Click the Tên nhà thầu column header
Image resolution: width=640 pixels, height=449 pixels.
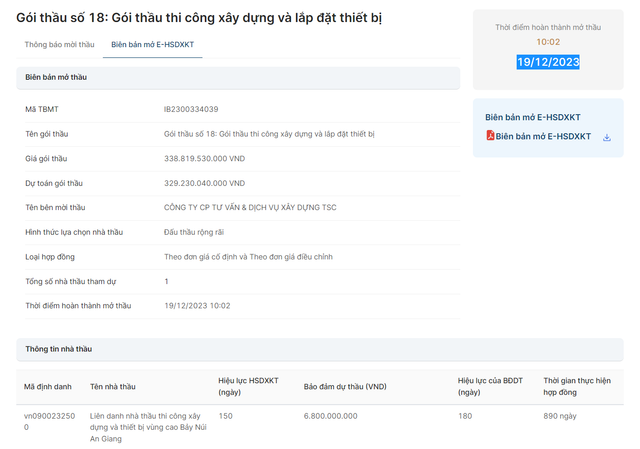(x=112, y=386)
